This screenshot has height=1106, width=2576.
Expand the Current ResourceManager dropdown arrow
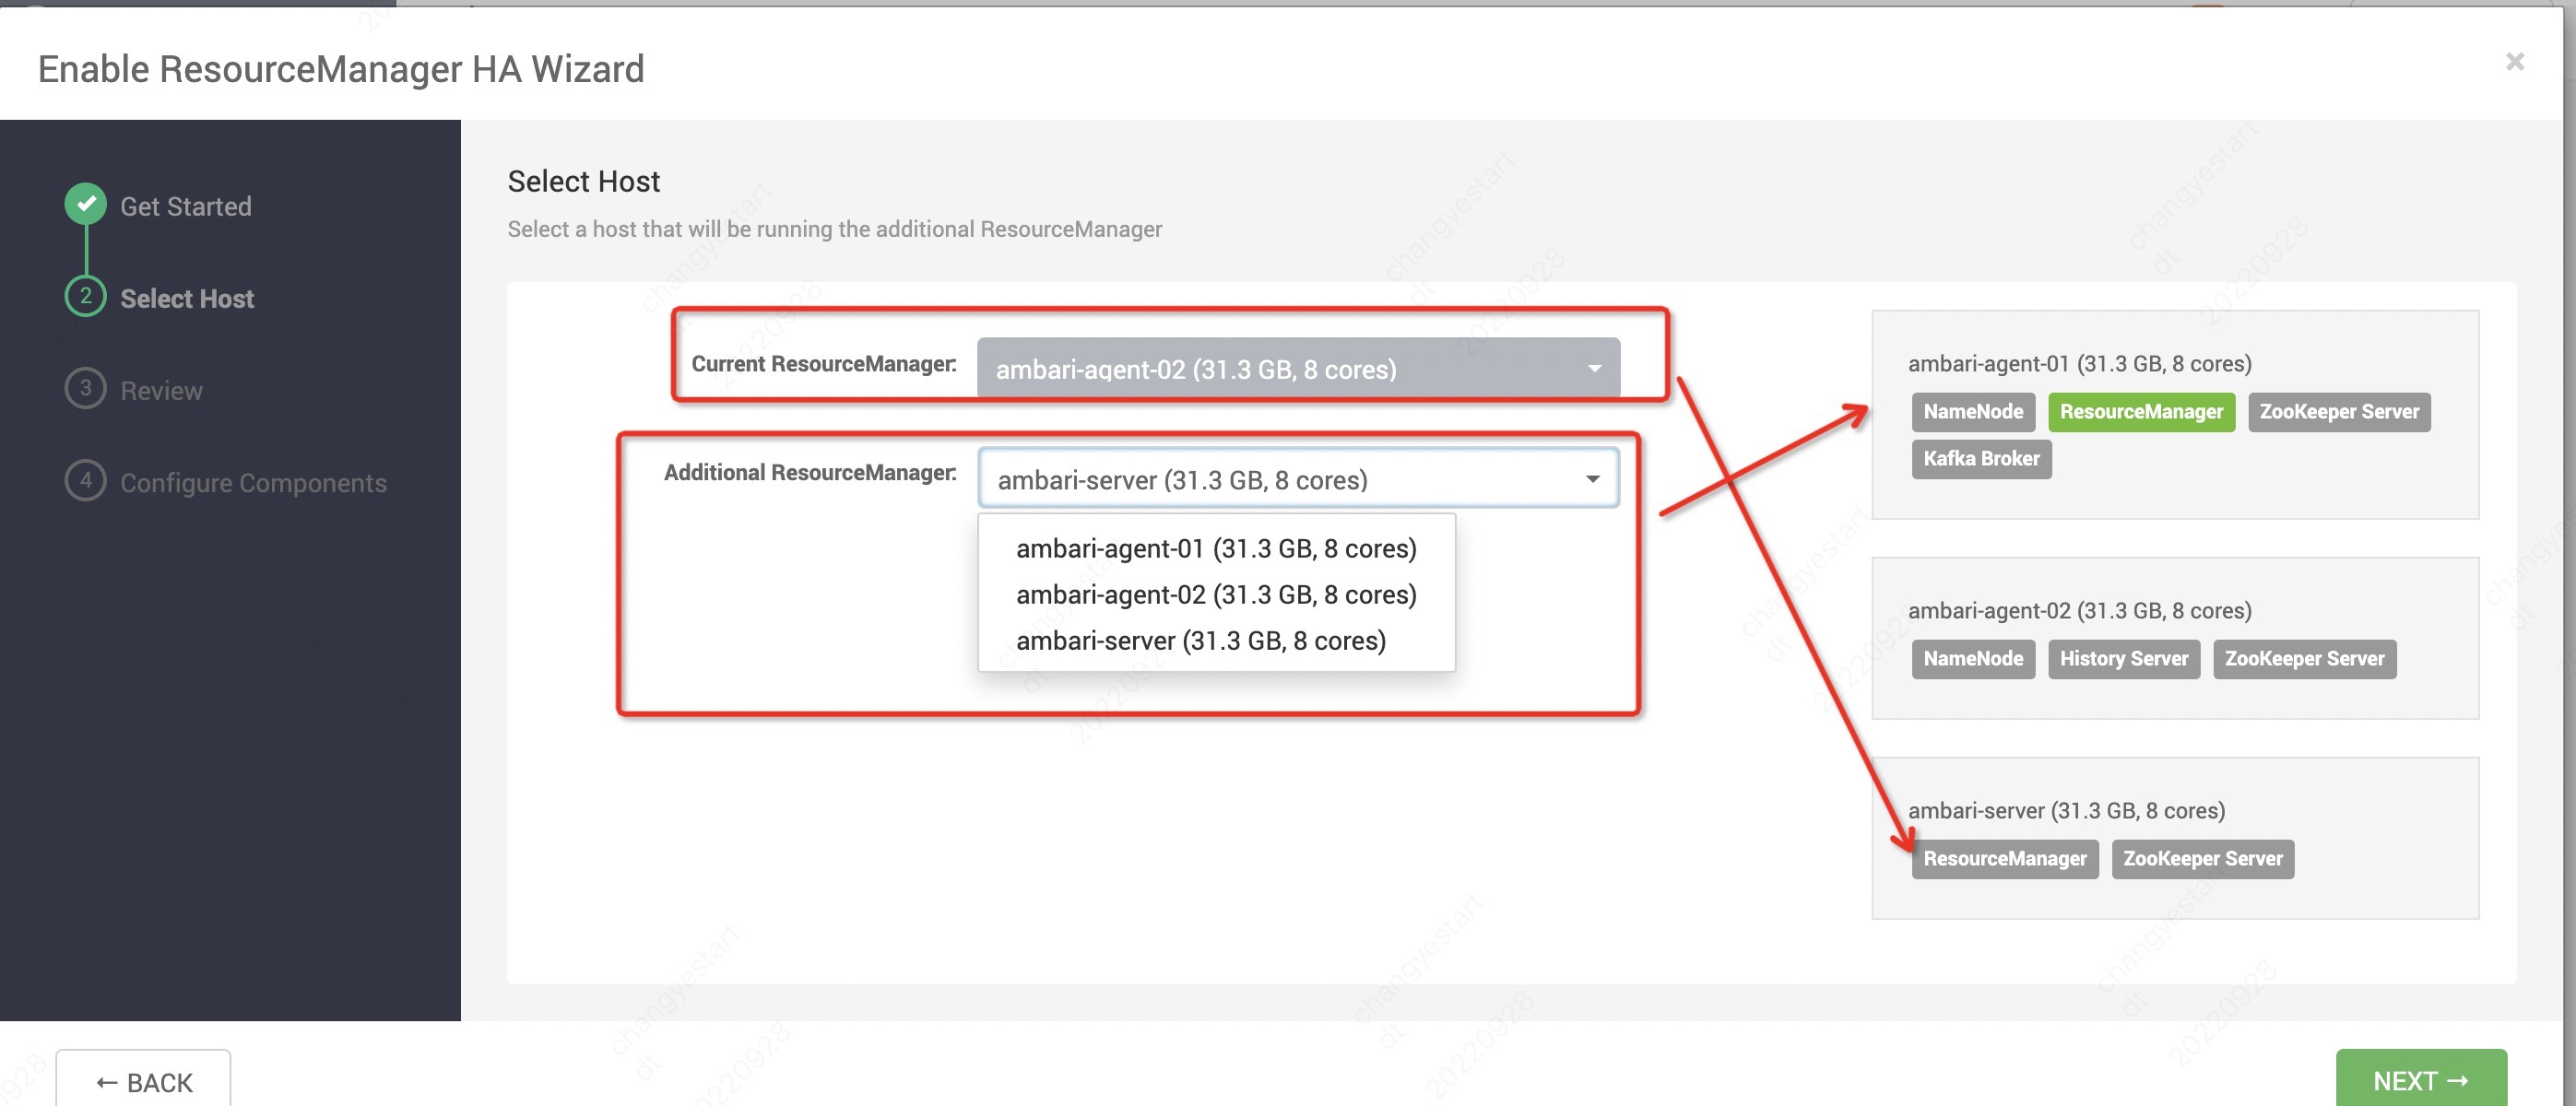coord(1594,369)
